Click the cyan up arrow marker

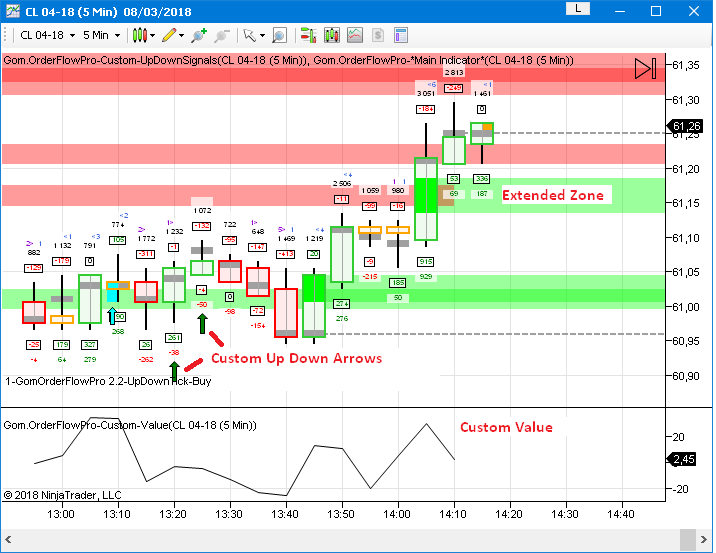(112, 316)
